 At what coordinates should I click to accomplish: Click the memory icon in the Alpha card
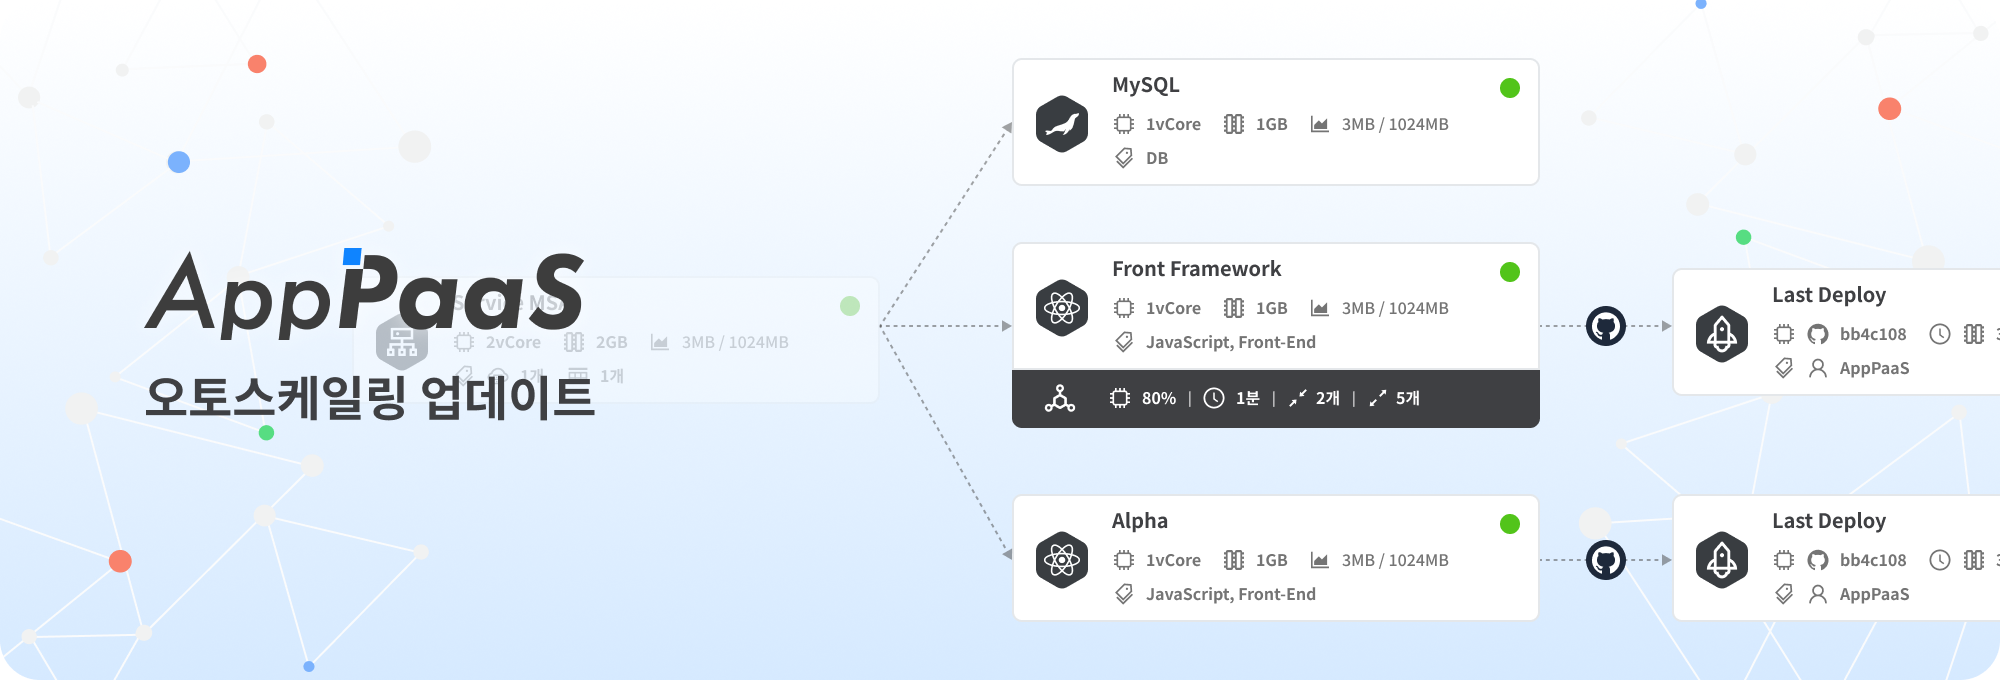coord(1234,560)
